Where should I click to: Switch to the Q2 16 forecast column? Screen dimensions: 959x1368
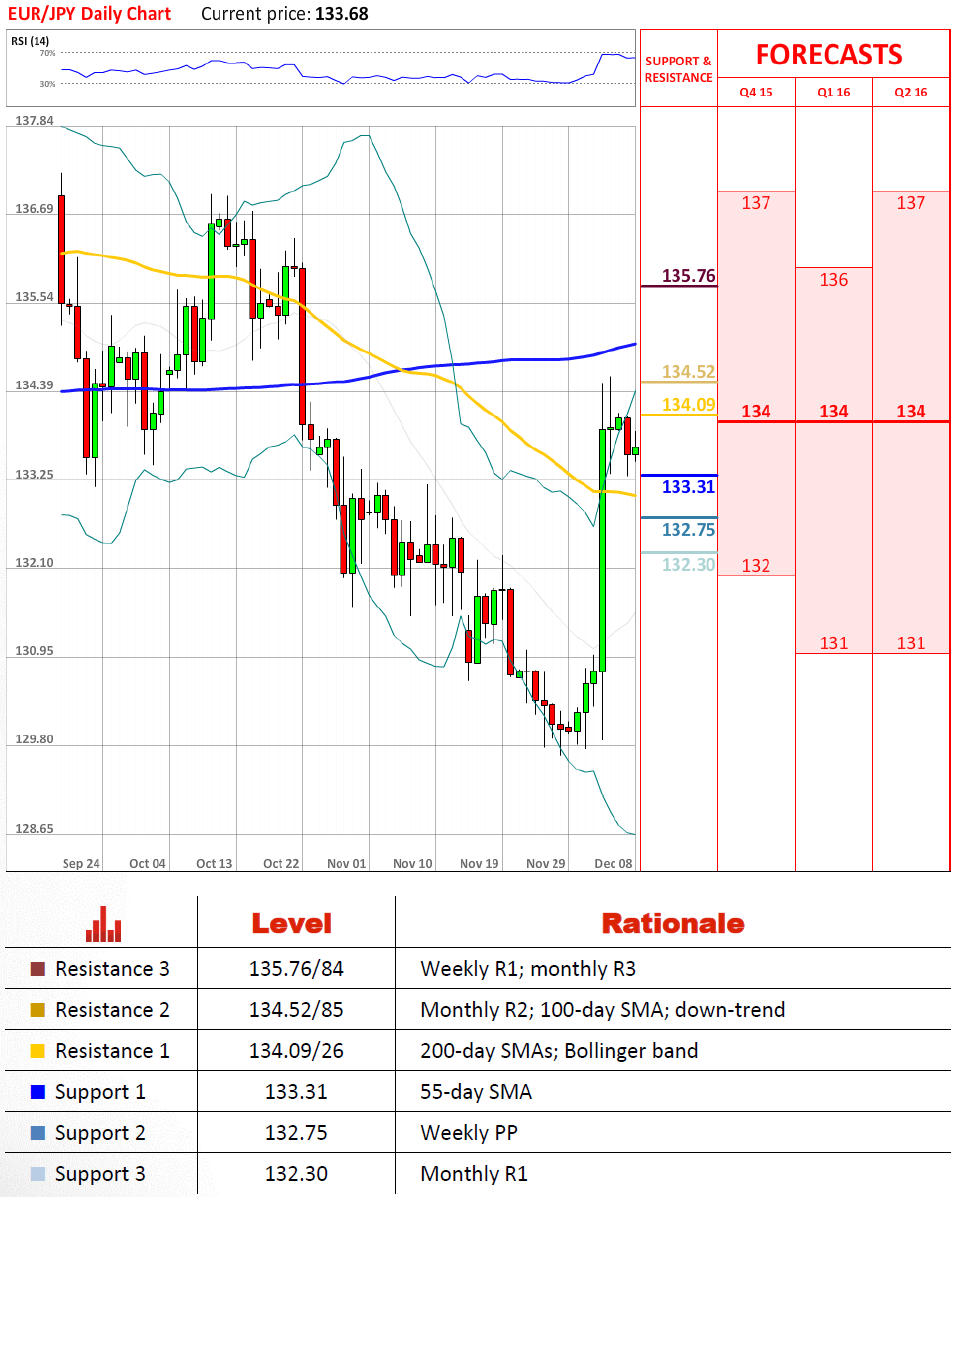pyautogui.click(x=911, y=92)
